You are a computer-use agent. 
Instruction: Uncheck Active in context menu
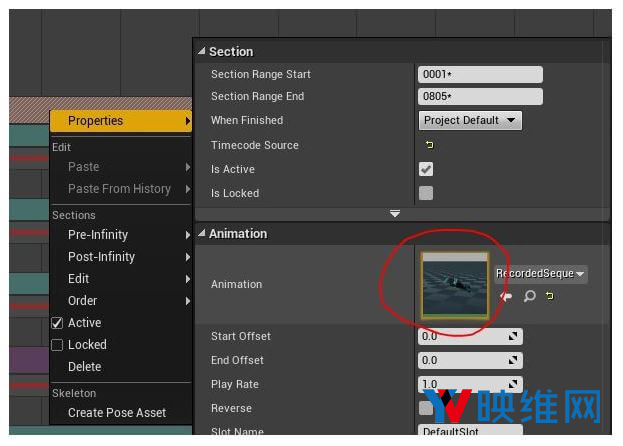(x=57, y=323)
